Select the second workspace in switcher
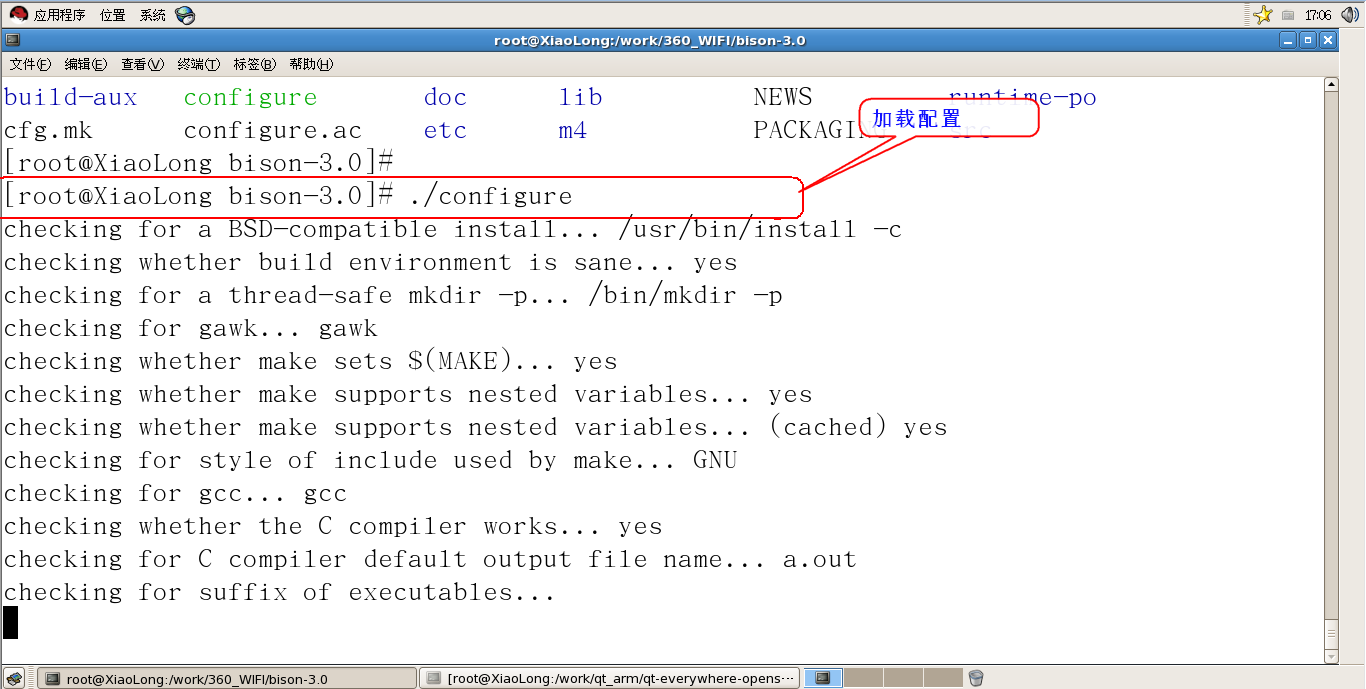Image resolution: width=1366 pixels, height=689 pixels. point(864,678)
